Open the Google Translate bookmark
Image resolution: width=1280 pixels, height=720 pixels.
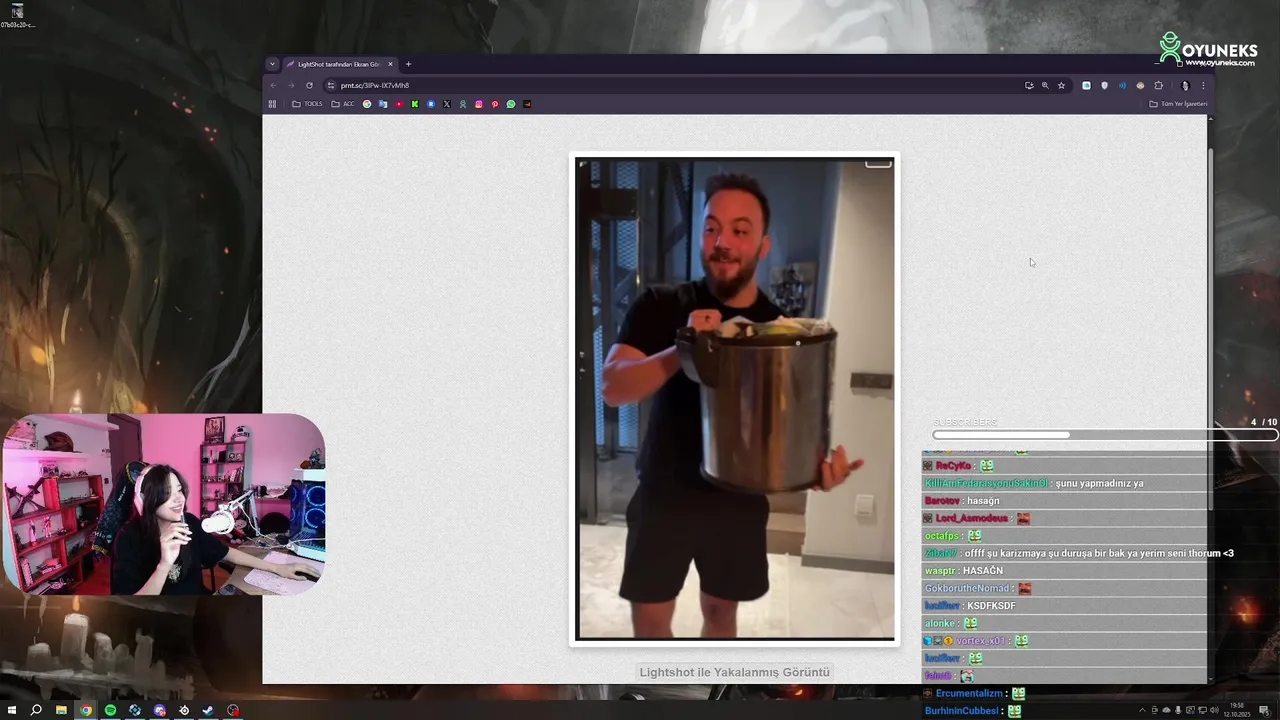[x=383, y=104]
